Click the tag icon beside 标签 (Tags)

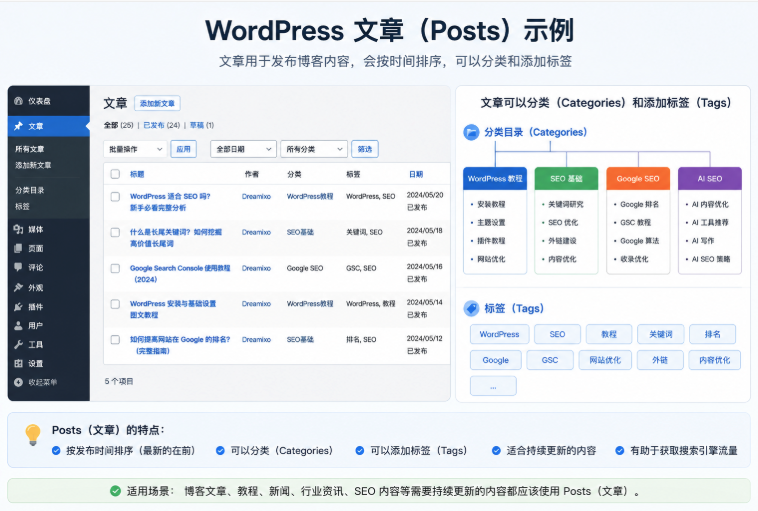point(471,308)
